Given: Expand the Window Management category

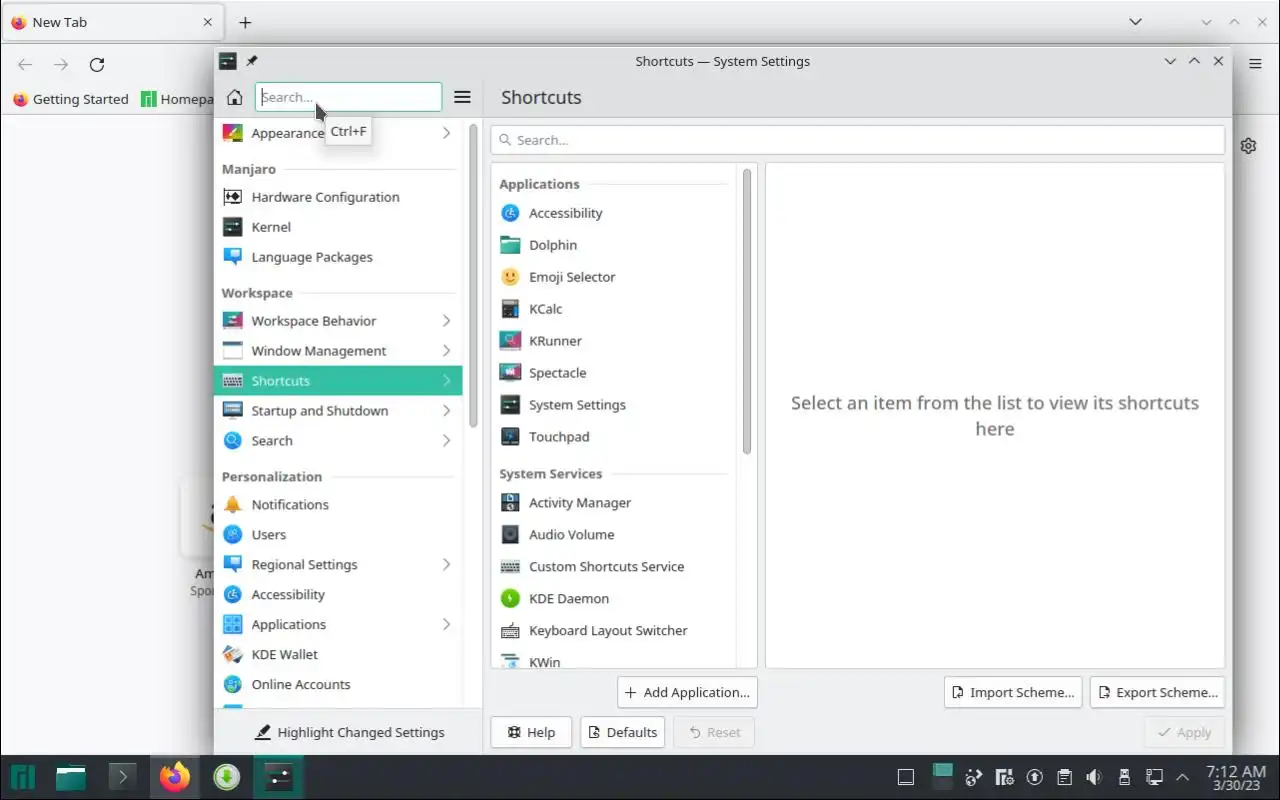Looking at the screenshot, I should (x=446, y=351).
